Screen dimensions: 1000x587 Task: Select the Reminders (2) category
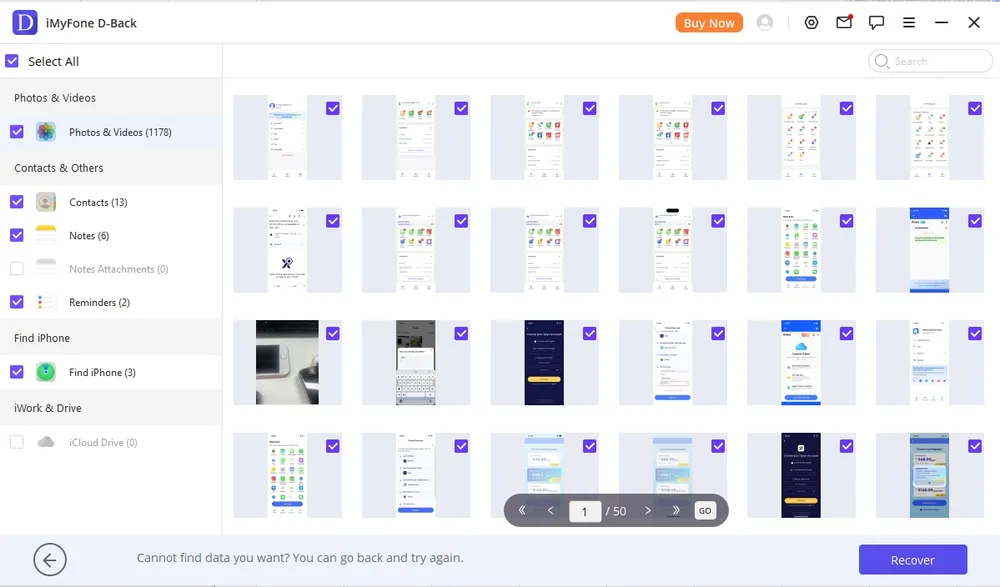tap(111, 302)
